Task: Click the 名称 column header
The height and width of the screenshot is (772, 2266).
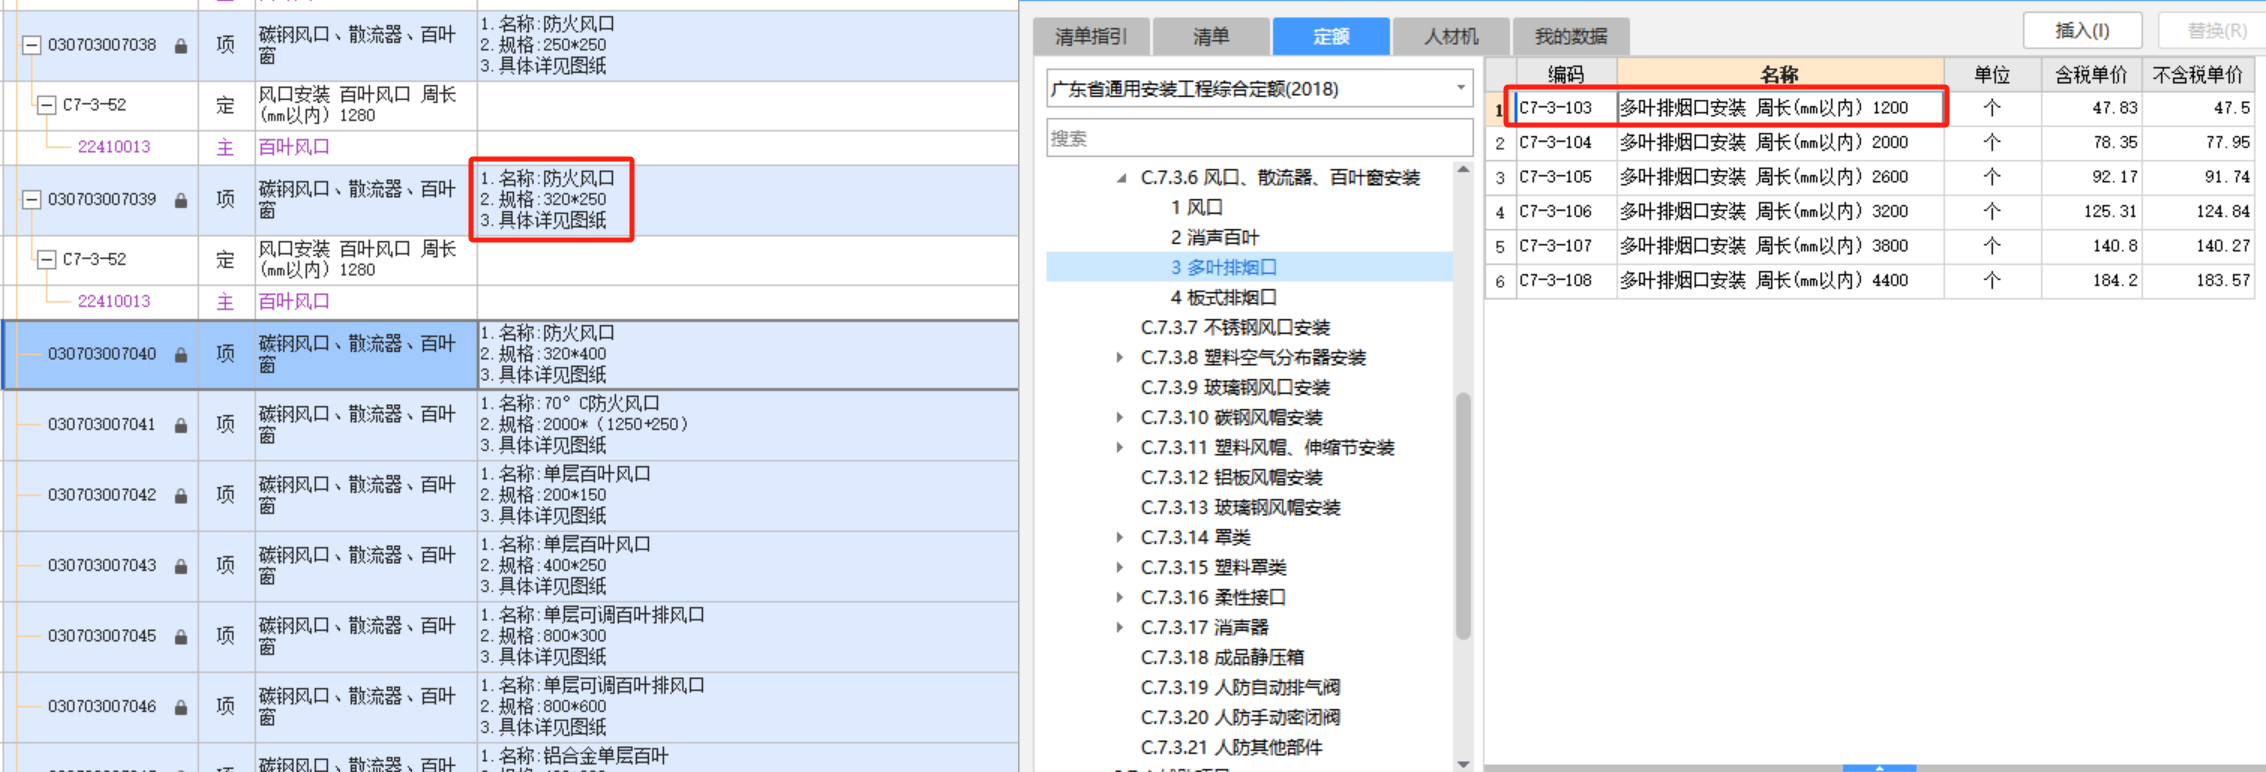Action: [x=1780, y=74]
